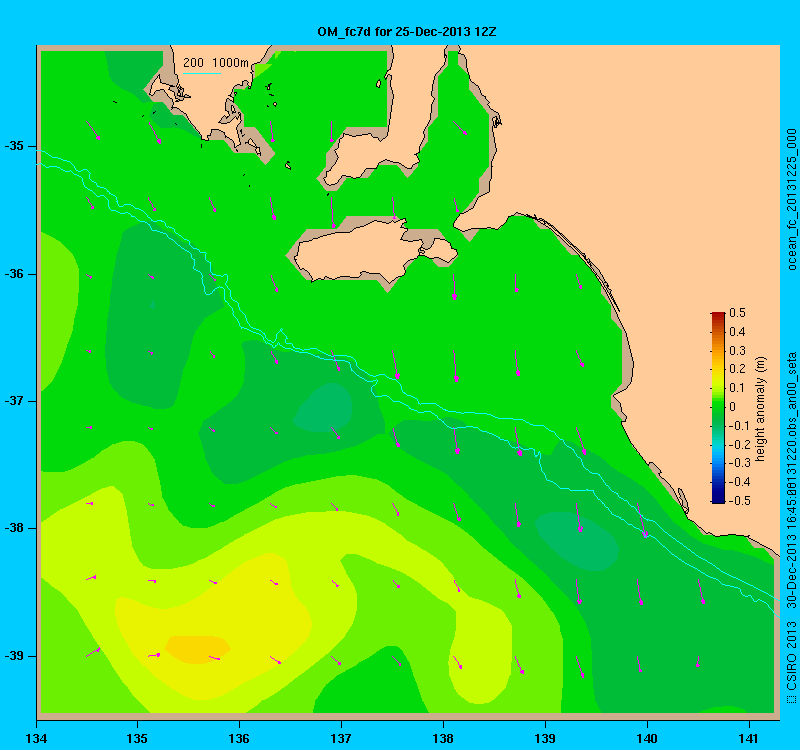The height and width of the screenshot is (750, 800).
Task: Click the '-0.2' value on the color scale
Action: pos(738,444)
